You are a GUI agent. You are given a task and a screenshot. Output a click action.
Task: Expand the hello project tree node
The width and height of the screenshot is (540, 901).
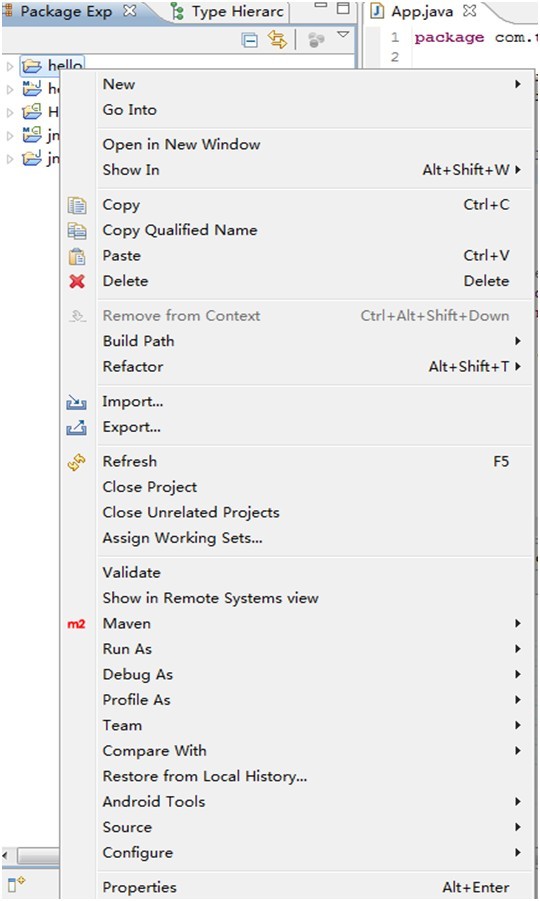click(9, 66)
